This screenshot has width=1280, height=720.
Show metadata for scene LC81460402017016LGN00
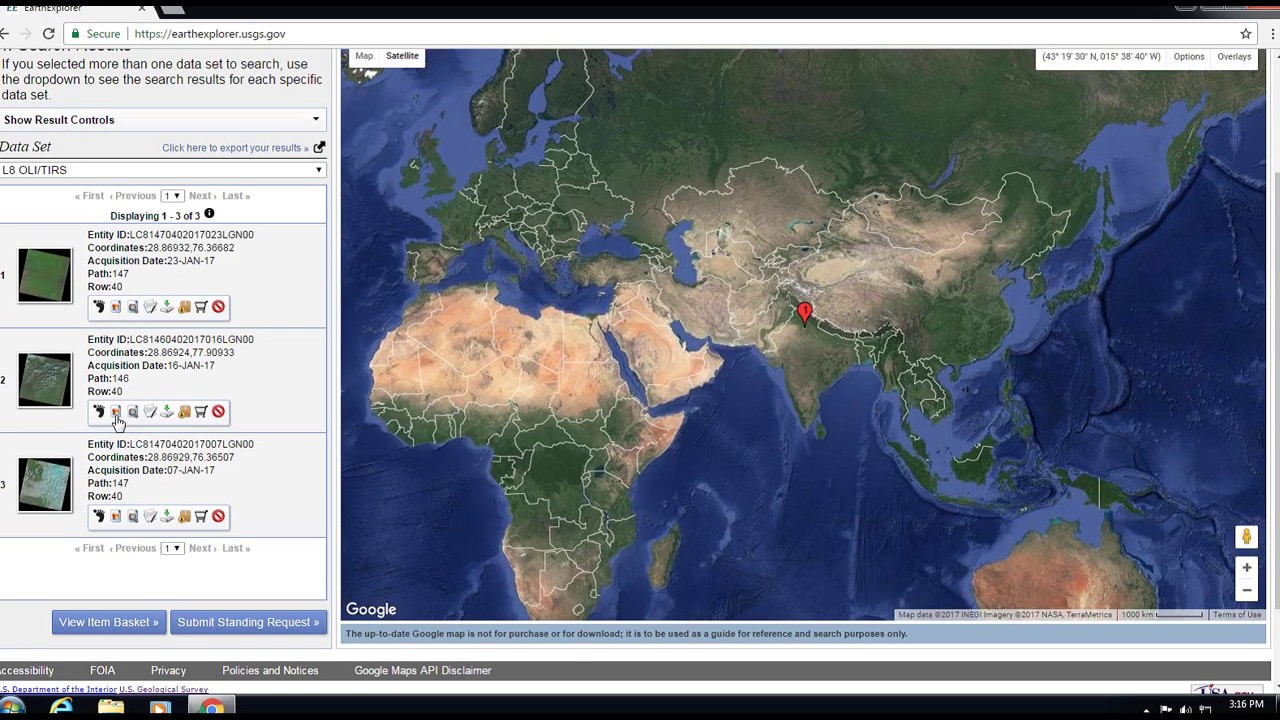point(150,412)
